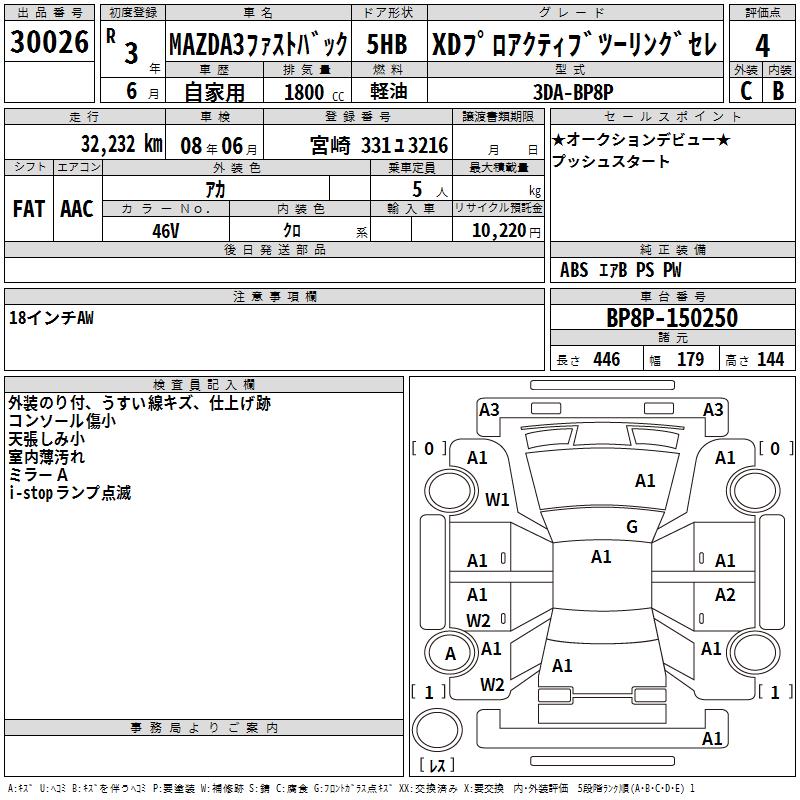Select the equipment line ABS エアB PS PW
The image size is (800, 800).
(x=620, y=270)
